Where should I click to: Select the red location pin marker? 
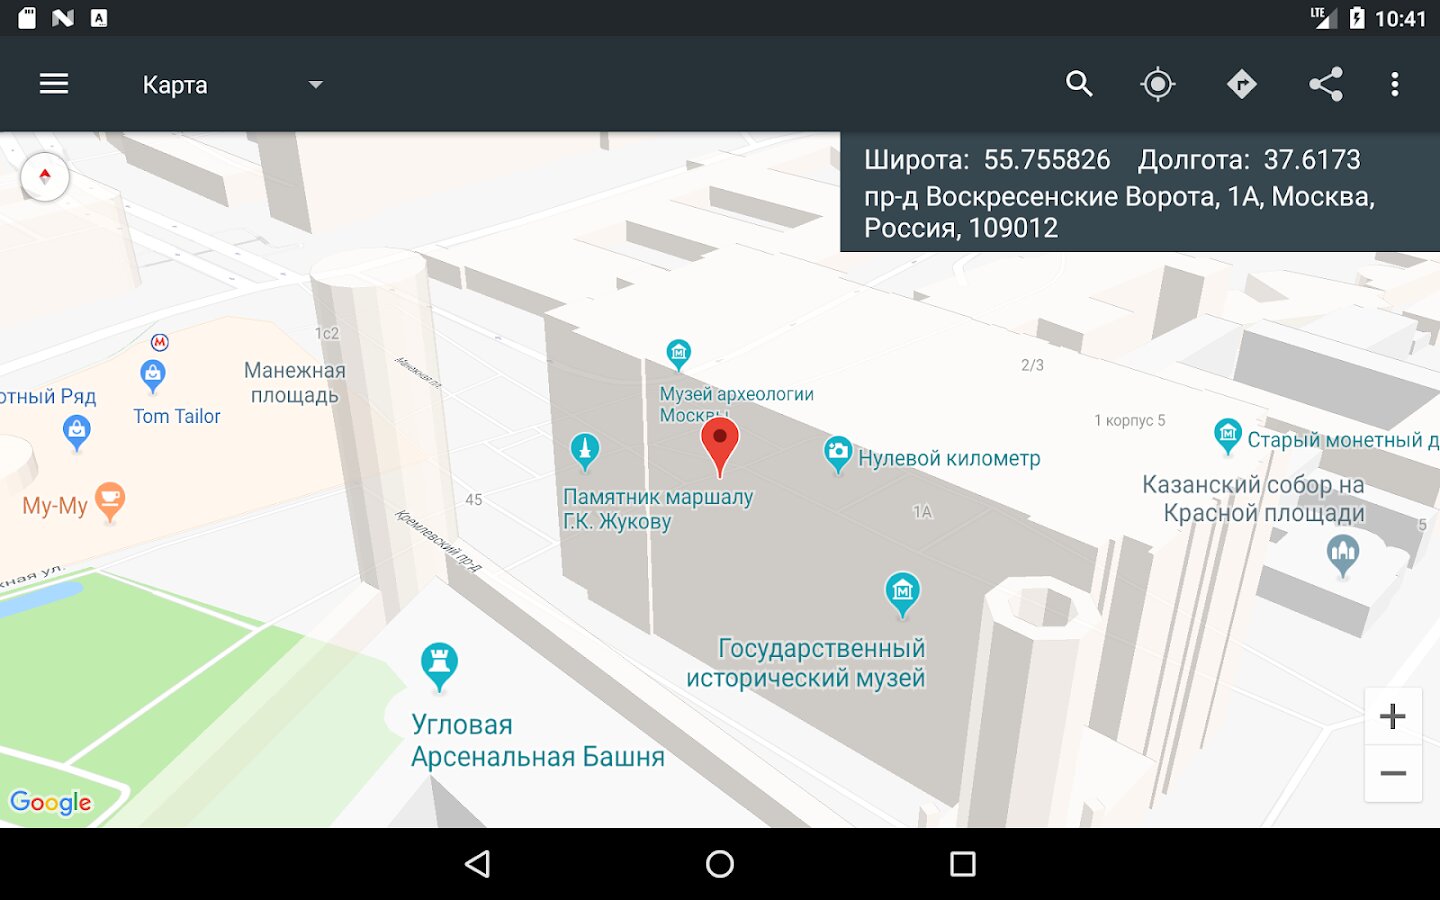719,446
